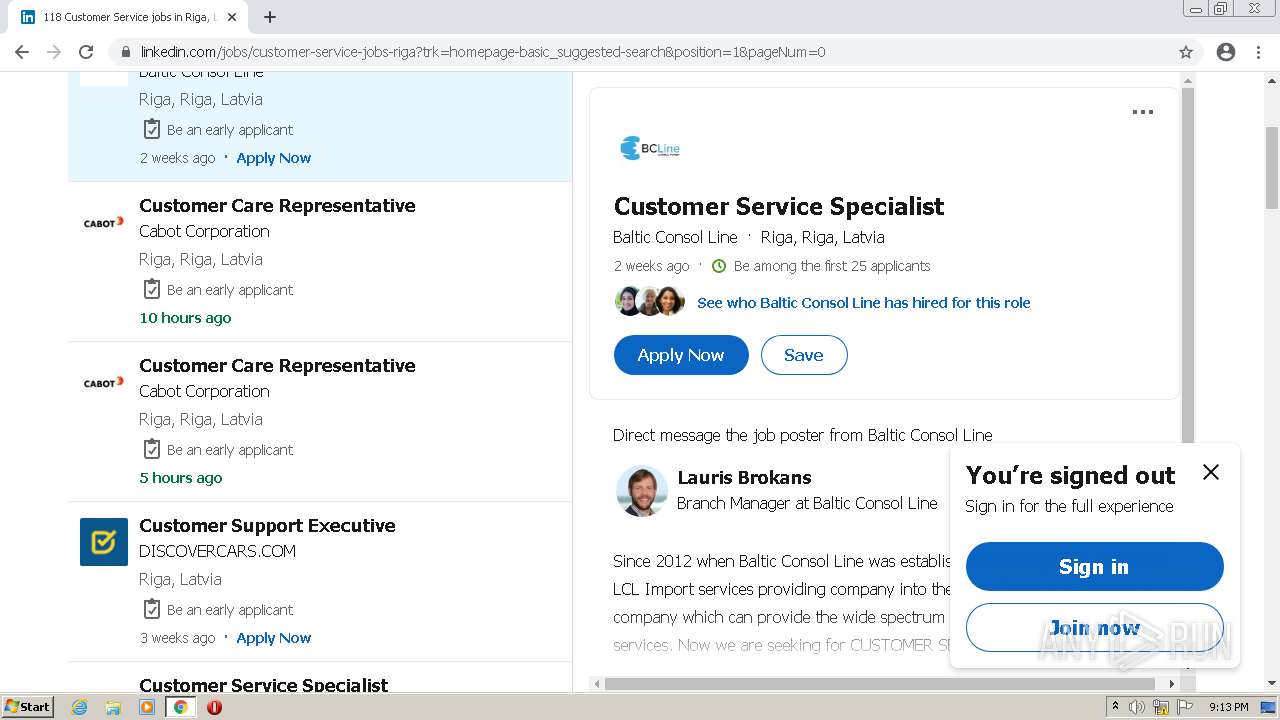Show hidden tray icons arrow
This screenshot has height=720, width=1280.
pyautogui.click(x=1115, y=707)
